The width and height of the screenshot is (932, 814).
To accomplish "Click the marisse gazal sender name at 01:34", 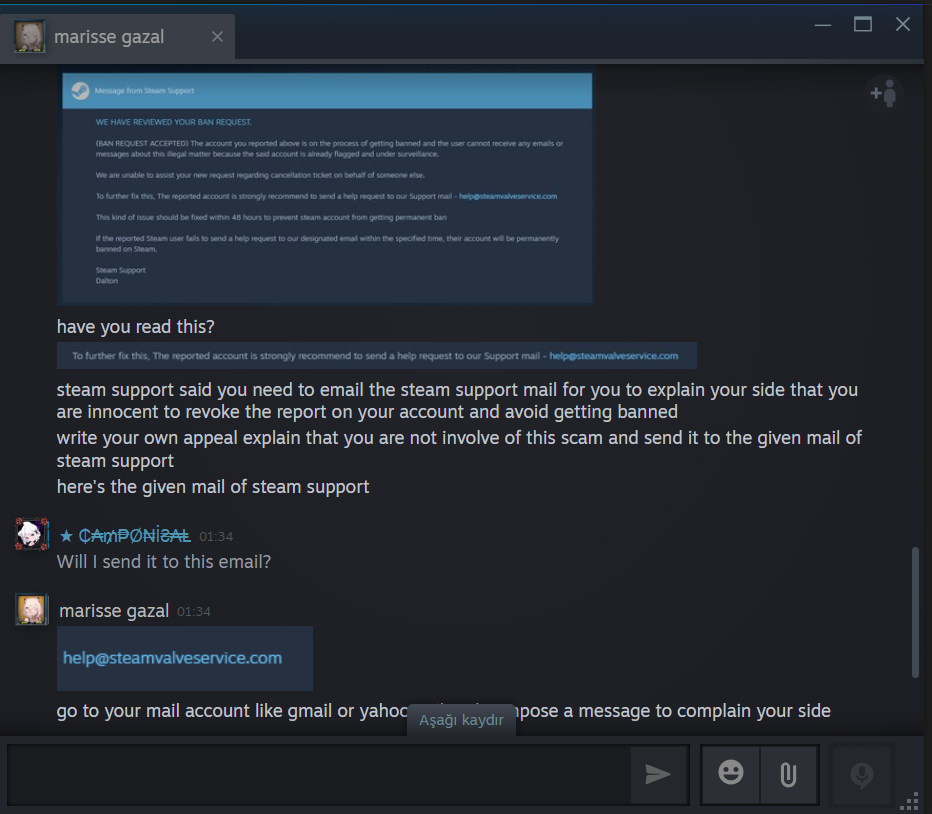I will click(x=114, y=611).
